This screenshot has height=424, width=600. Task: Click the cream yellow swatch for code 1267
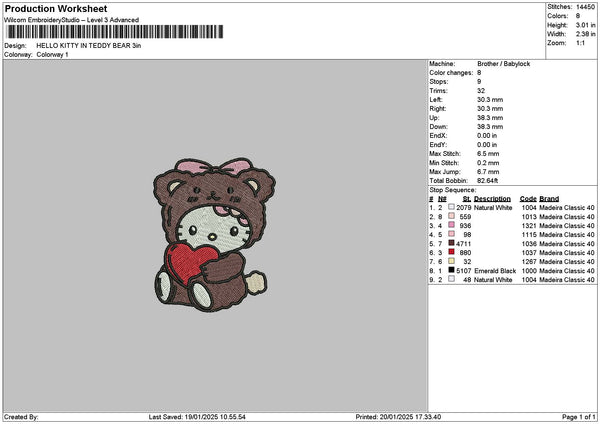pyautogui.click(x=452, y=261)
